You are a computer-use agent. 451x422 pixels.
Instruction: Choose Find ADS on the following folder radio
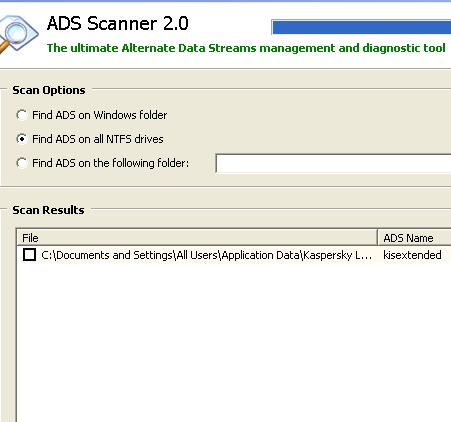coord(22,163)
